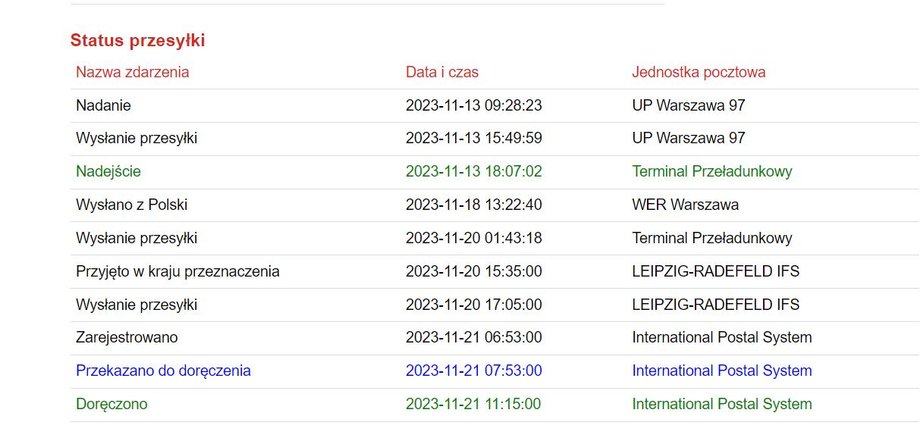This screenshot has height=441, width=920.
Task: Select the "Nadanie" event row
Action: click(103, 105)
